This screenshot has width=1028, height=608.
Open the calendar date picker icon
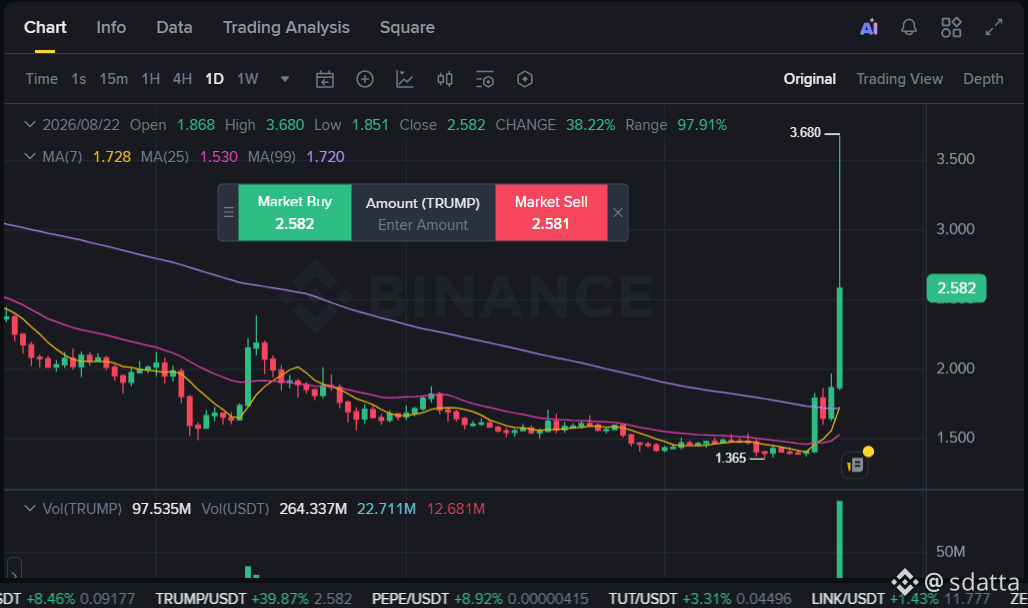click(325, 79)
